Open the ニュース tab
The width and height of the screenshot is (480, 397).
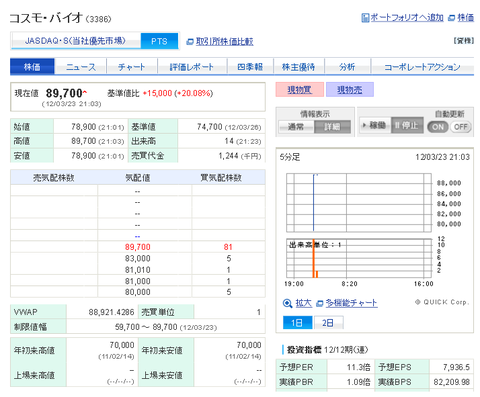tap(81, 67)
